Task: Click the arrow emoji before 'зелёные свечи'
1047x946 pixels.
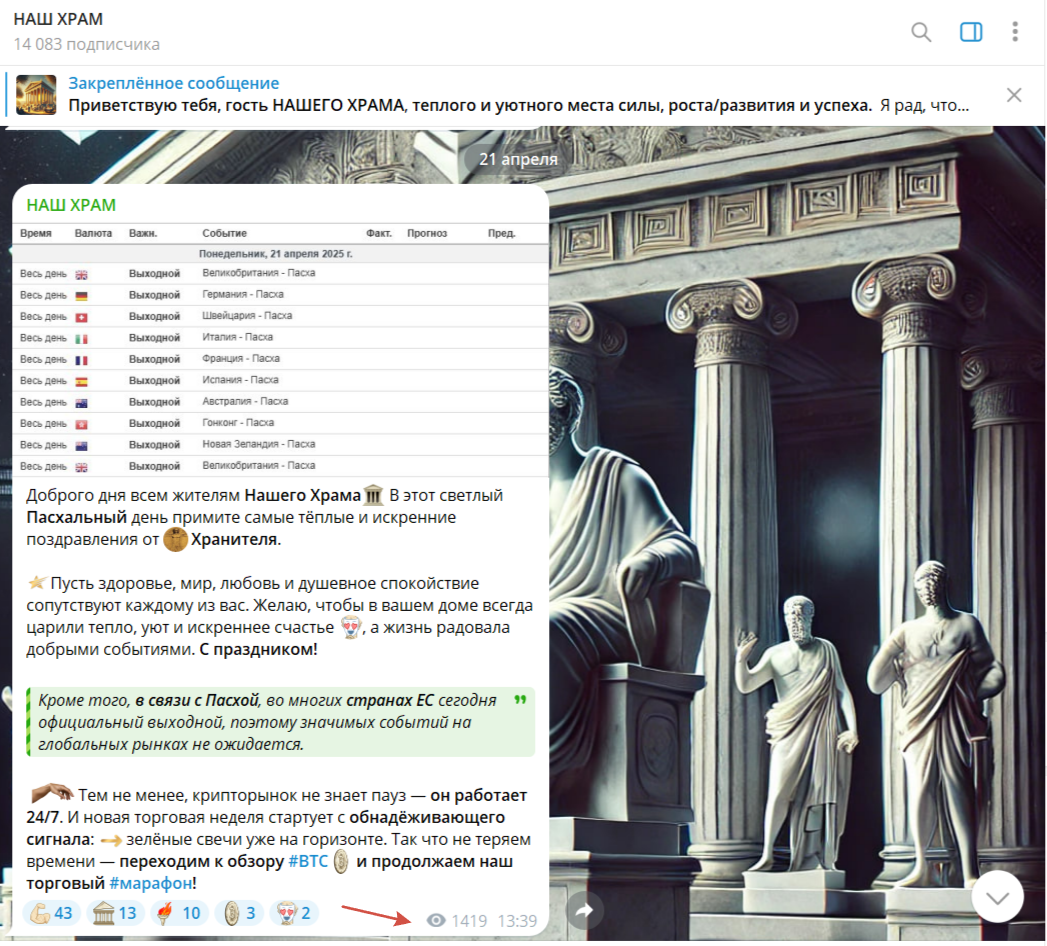Action: coord(111,840)
